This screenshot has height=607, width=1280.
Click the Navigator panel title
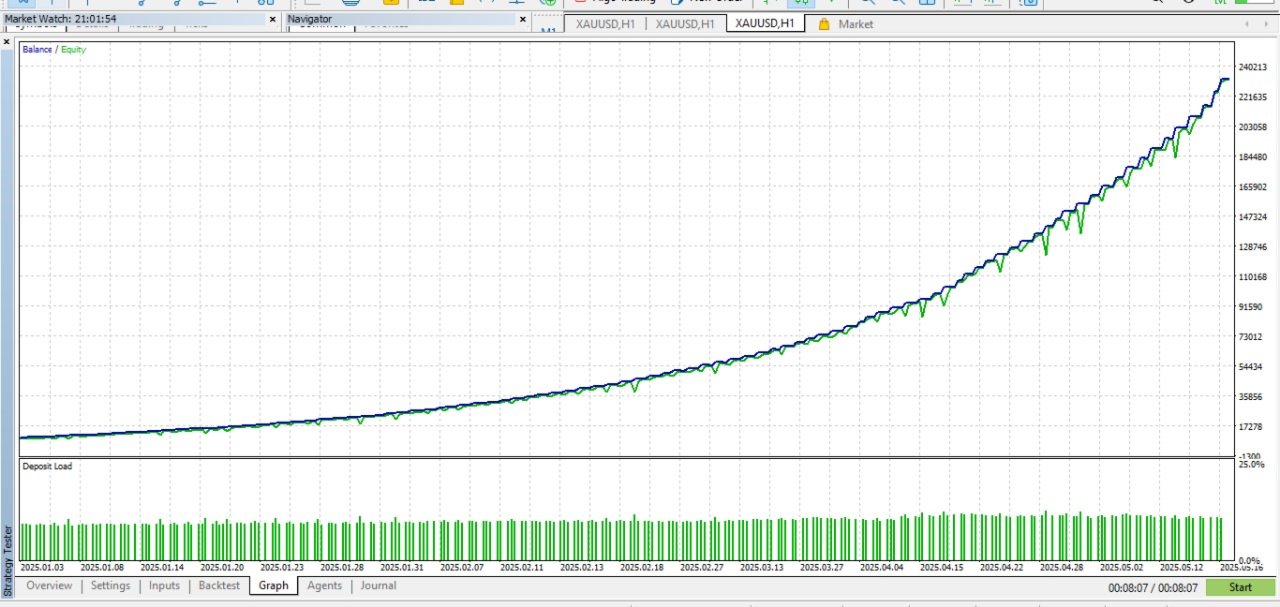tap(310, 19)
